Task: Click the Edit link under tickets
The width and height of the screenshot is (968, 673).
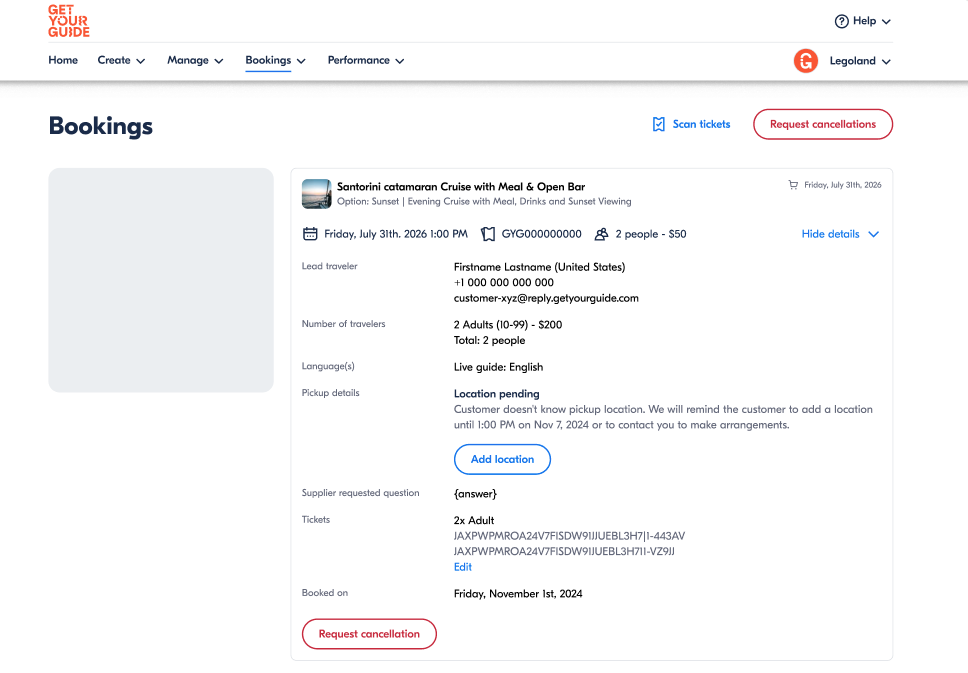Action: point(463,567)
